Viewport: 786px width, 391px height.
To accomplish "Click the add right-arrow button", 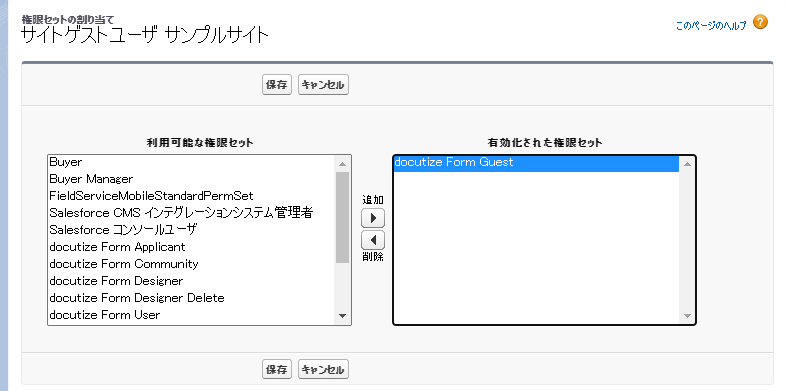I will tap(373, 218).
